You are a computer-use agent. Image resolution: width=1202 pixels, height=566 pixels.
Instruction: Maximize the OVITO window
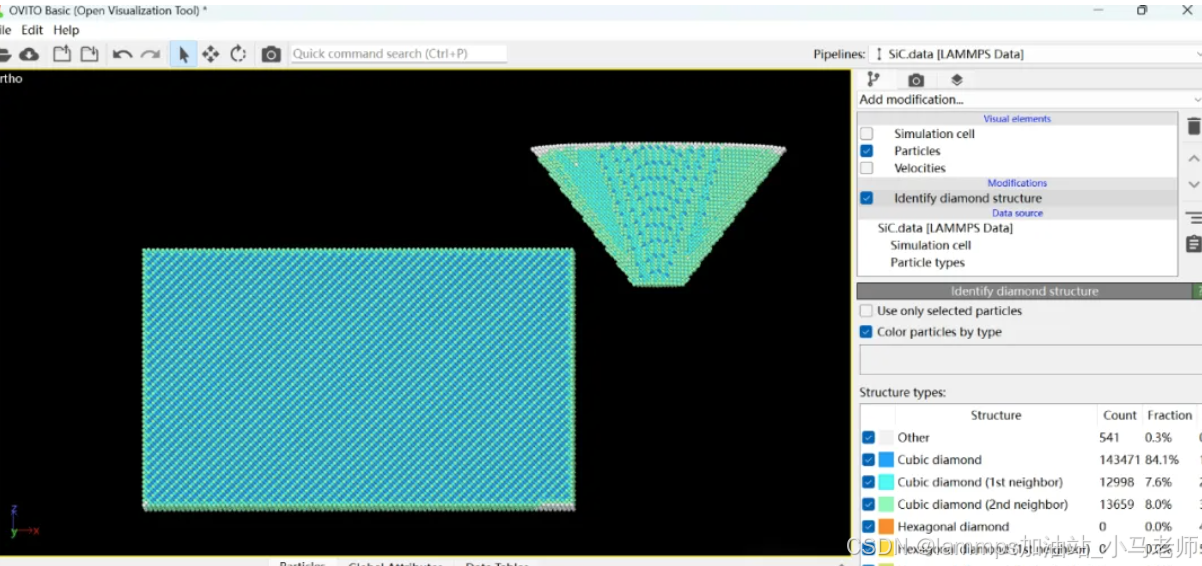1142,10
